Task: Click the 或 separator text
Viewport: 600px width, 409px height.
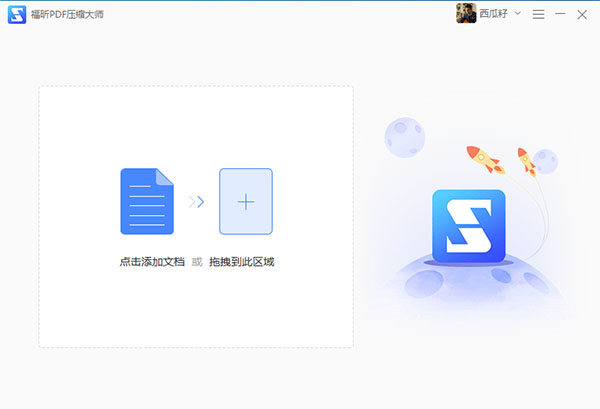Action: click(196, 262)
